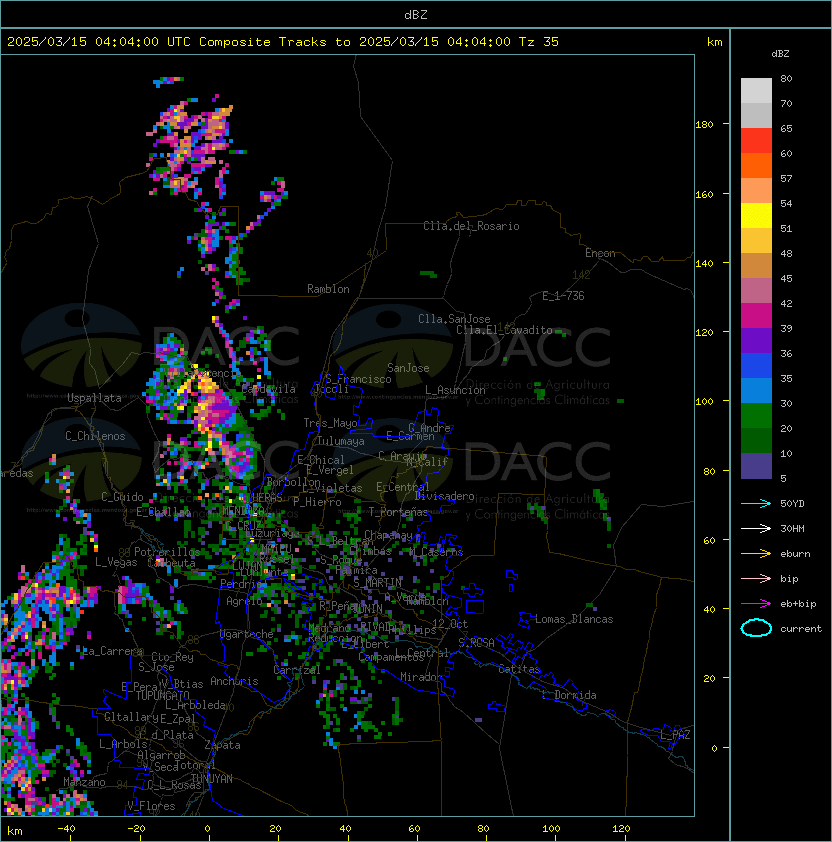832x842 pixels.
Task: Select the royal blue dBZ scale band
Action: [756, 366]
